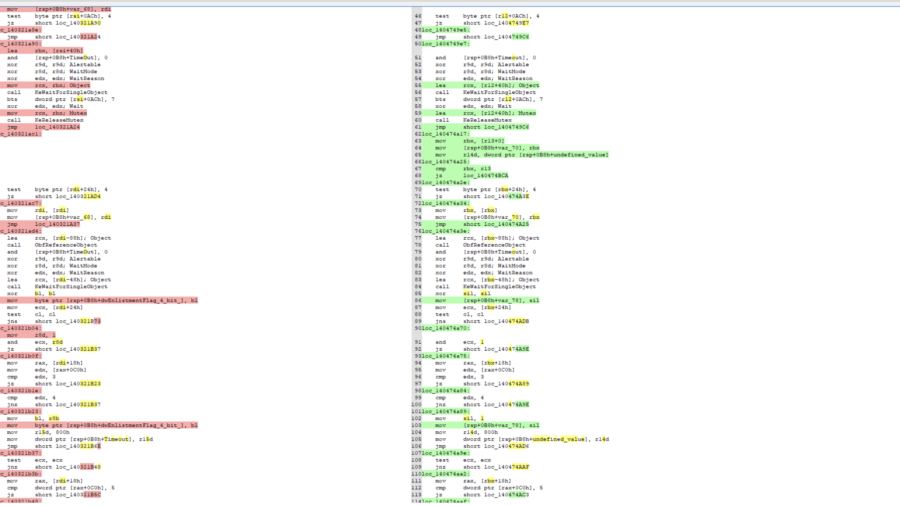The width and height of the screenshot is (900, 506).
Task: Select line 67 'cmp rbx, r13'
Action: (x=461, y=169)
